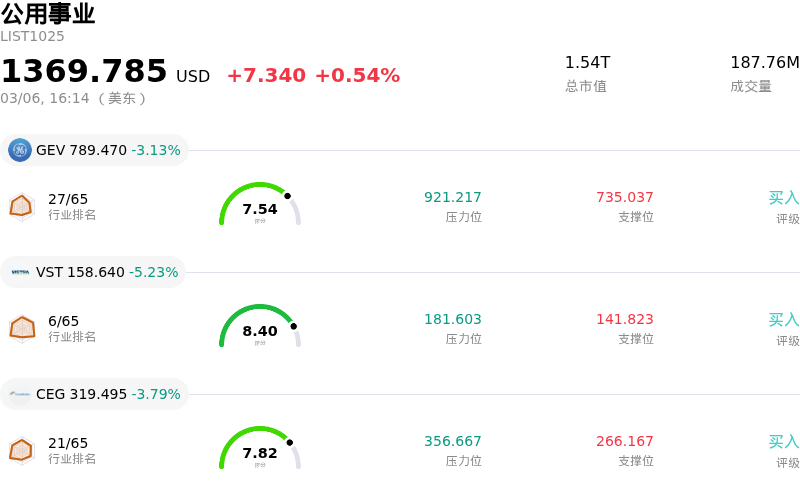Image resolution: width=800 pixels, height=488 pixels.
Task: Click GEV resistance level 921.217
Action: (452, 198)
